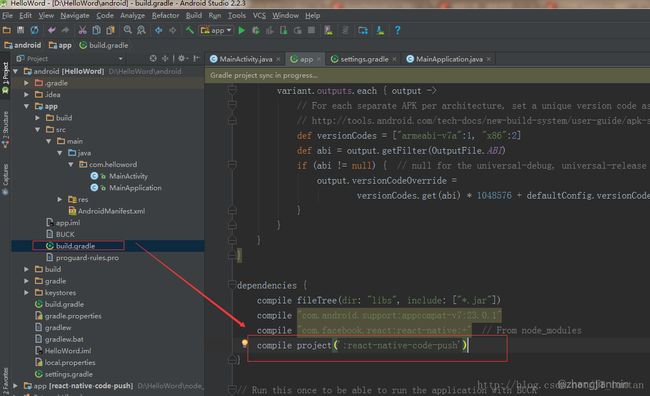
Task: Click the Undo arrow icon
Action: [x=52, y=30]
